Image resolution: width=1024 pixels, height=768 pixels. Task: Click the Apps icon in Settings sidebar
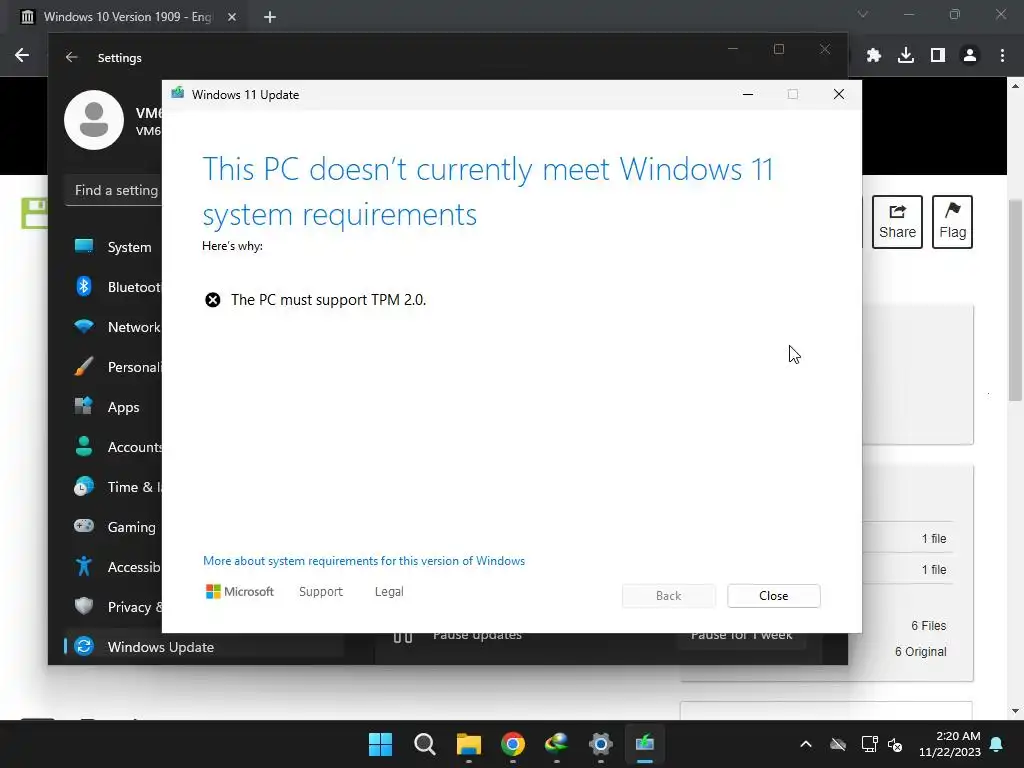point(84,406)
